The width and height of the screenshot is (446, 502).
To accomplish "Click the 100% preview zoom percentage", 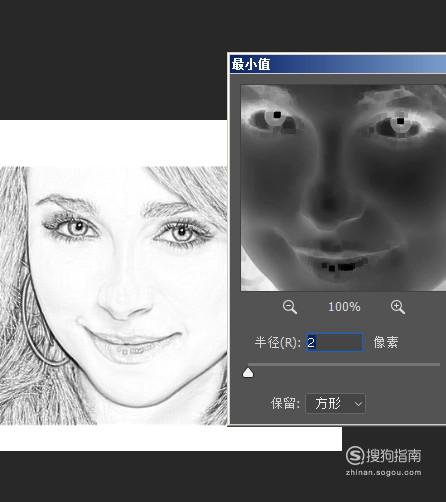I will 344,307.
